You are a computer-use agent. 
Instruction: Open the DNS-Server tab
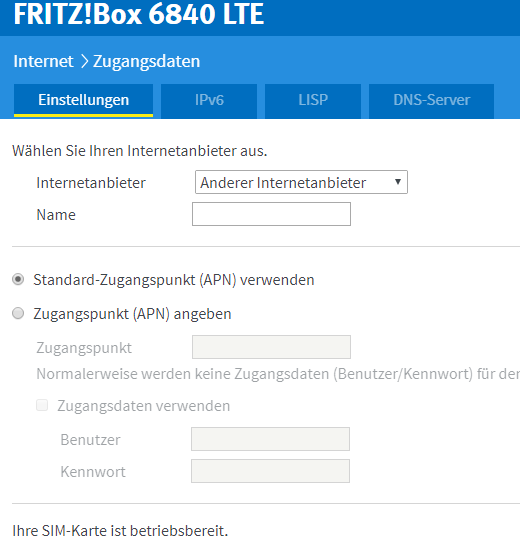(431, 101)
